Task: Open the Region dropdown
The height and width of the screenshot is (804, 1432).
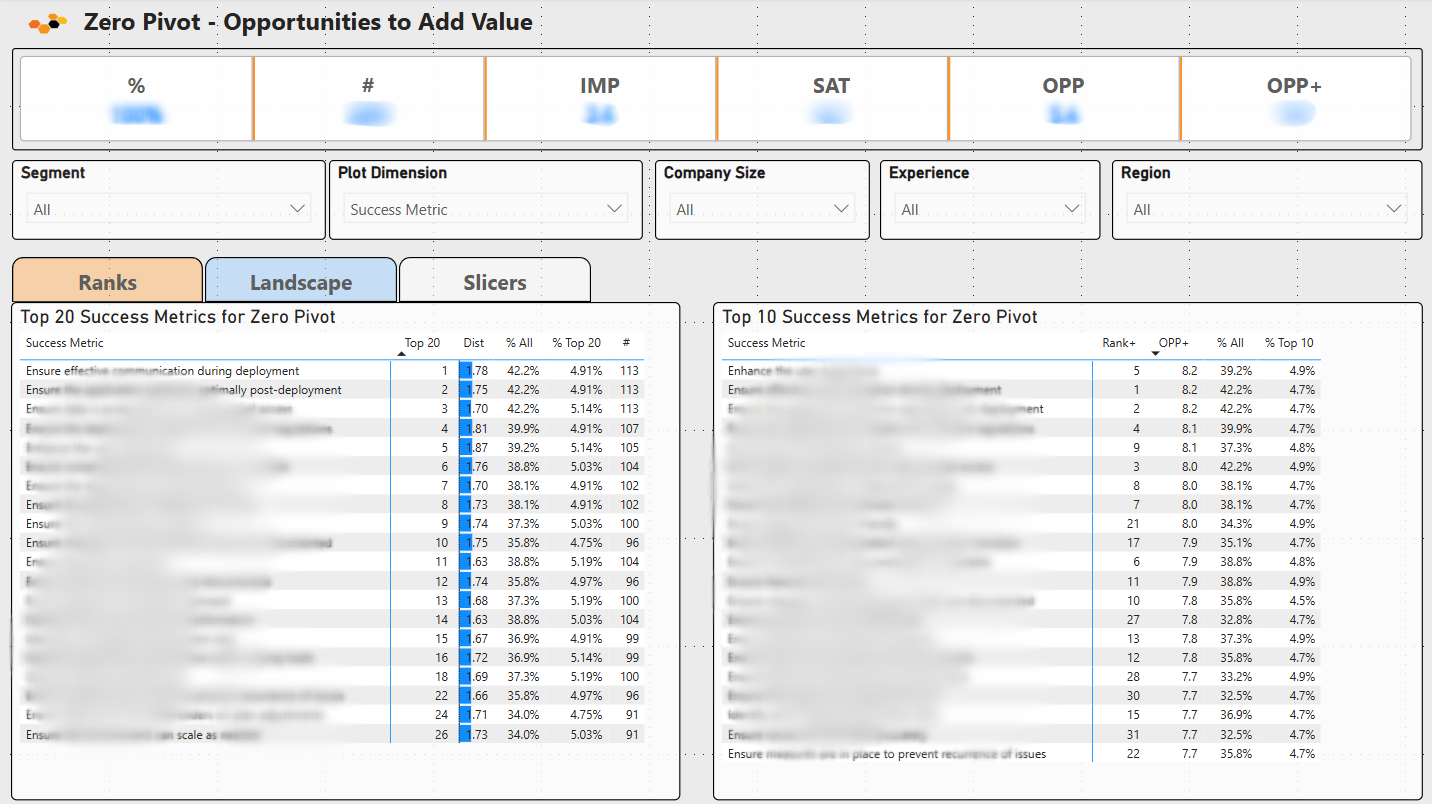Action: 1267,209
